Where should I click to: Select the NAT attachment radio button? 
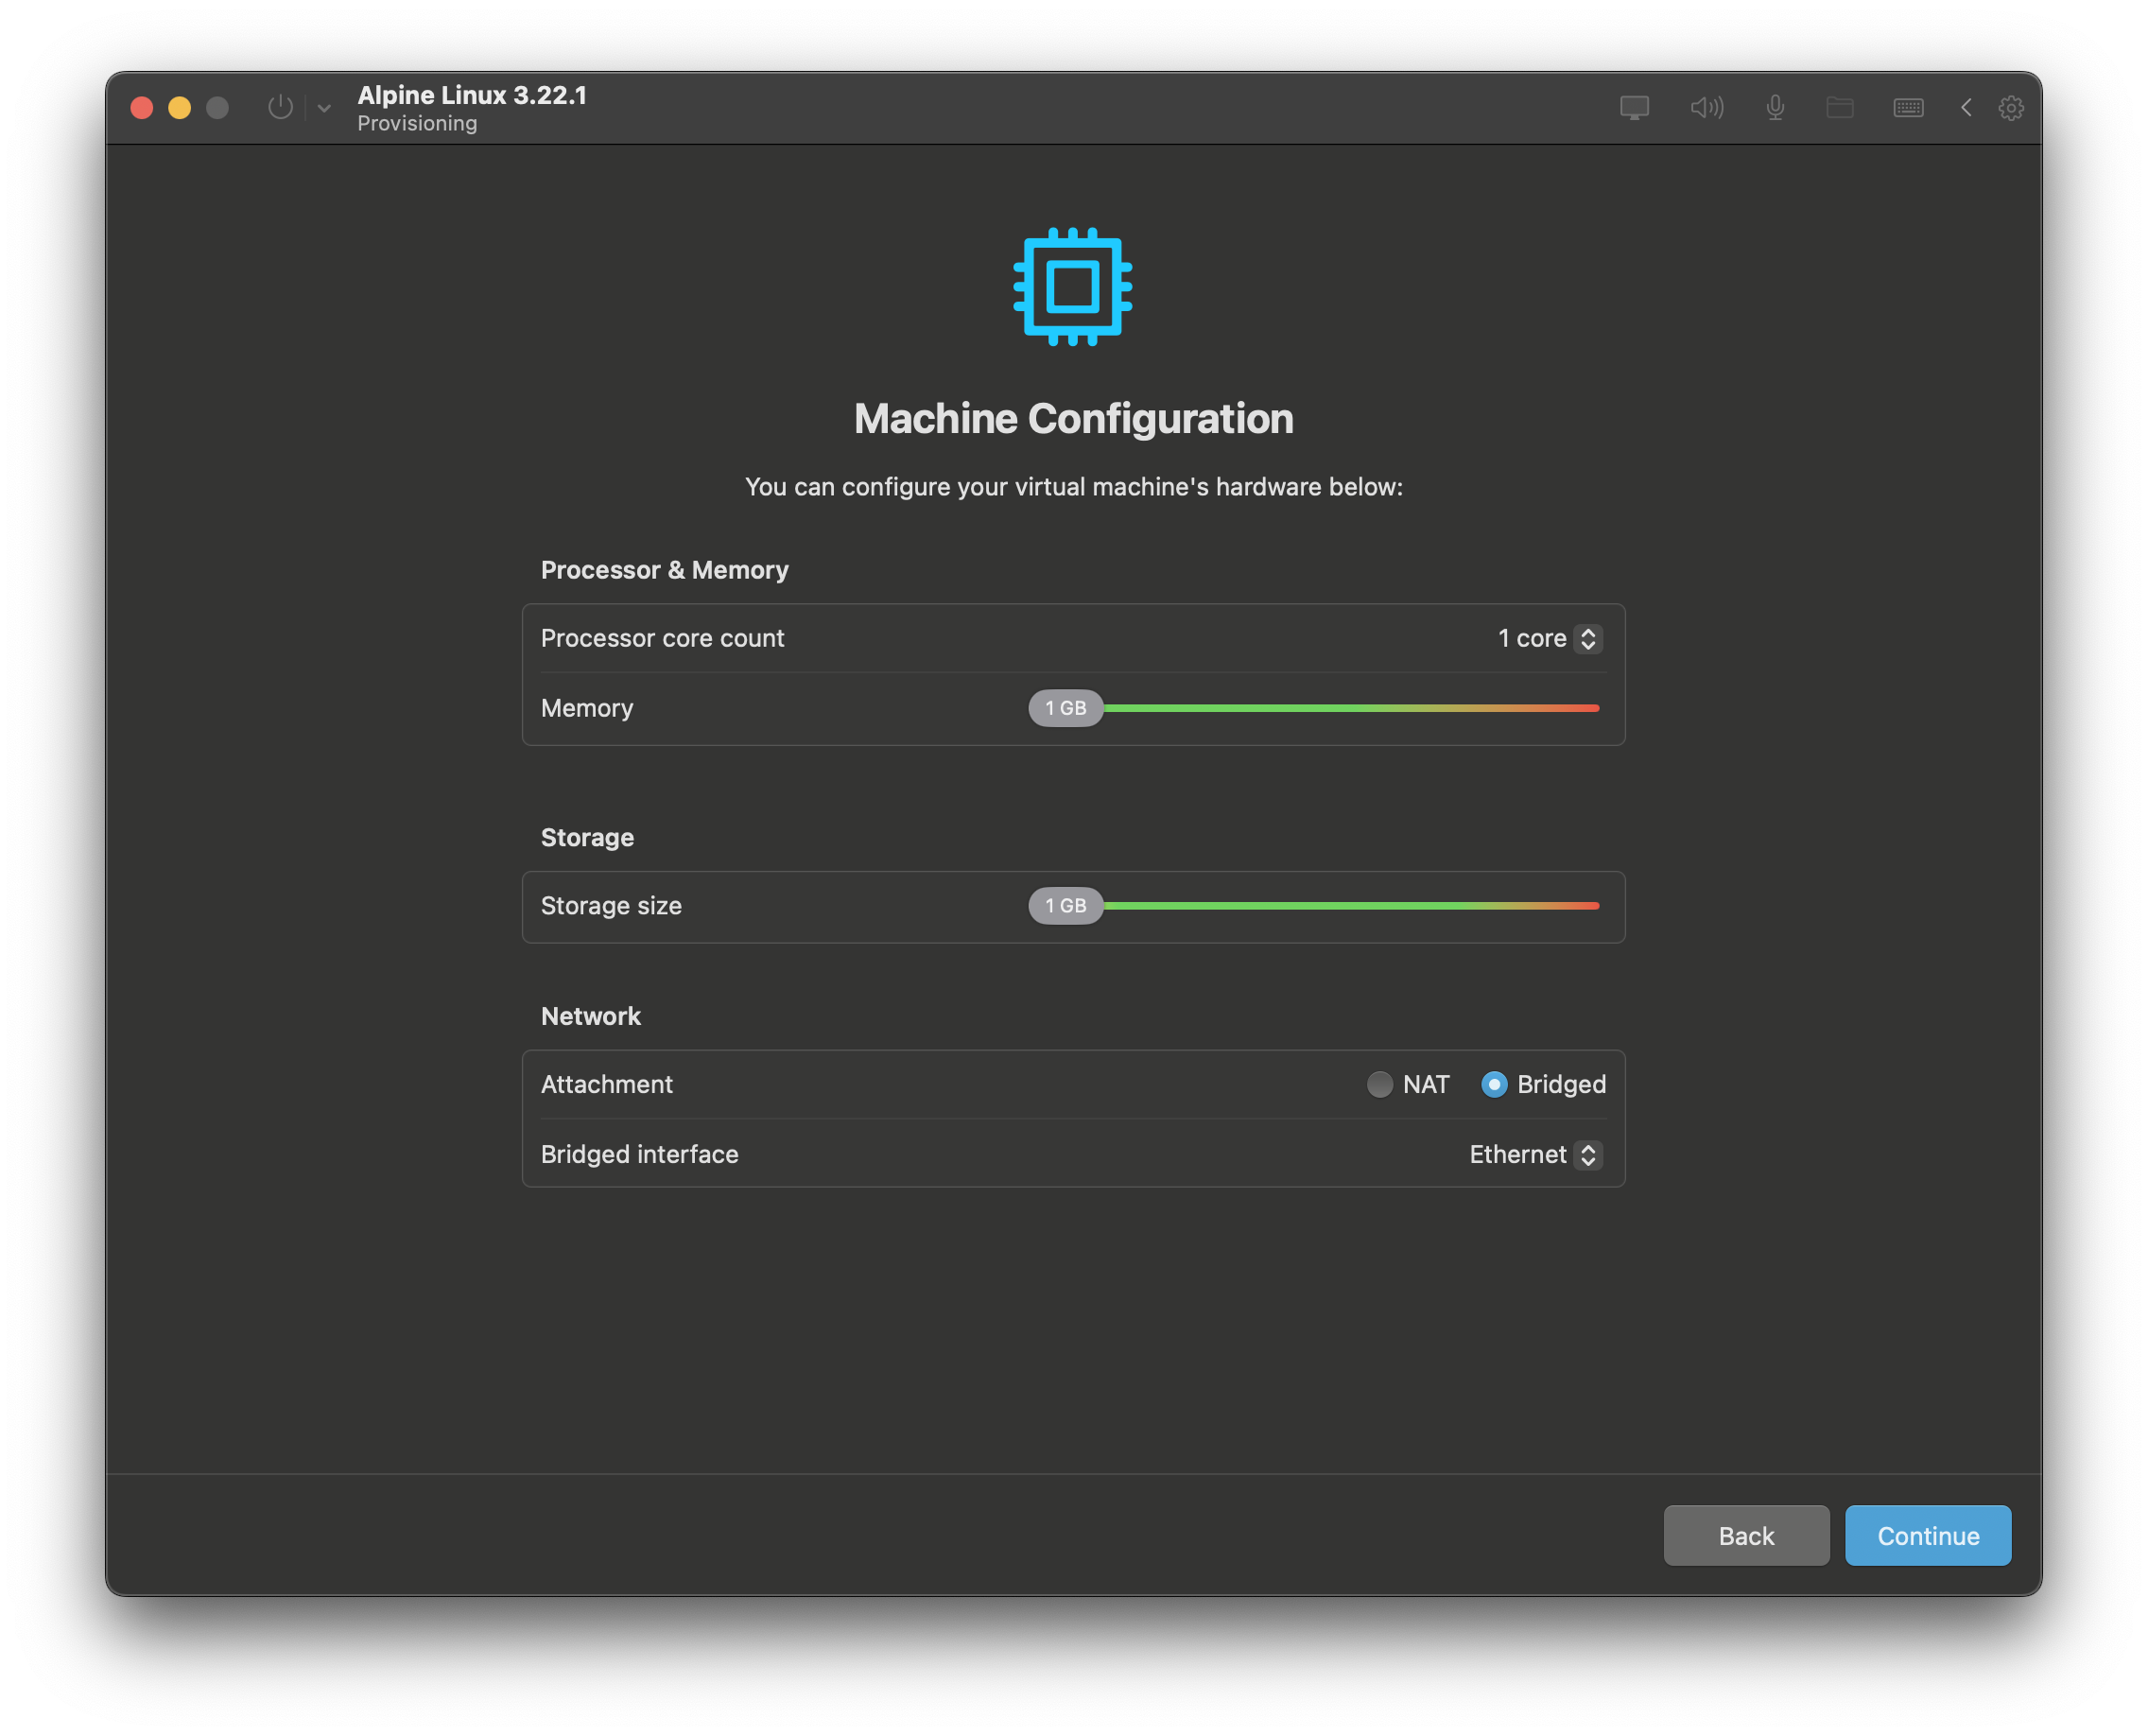click(1380, 1084)
